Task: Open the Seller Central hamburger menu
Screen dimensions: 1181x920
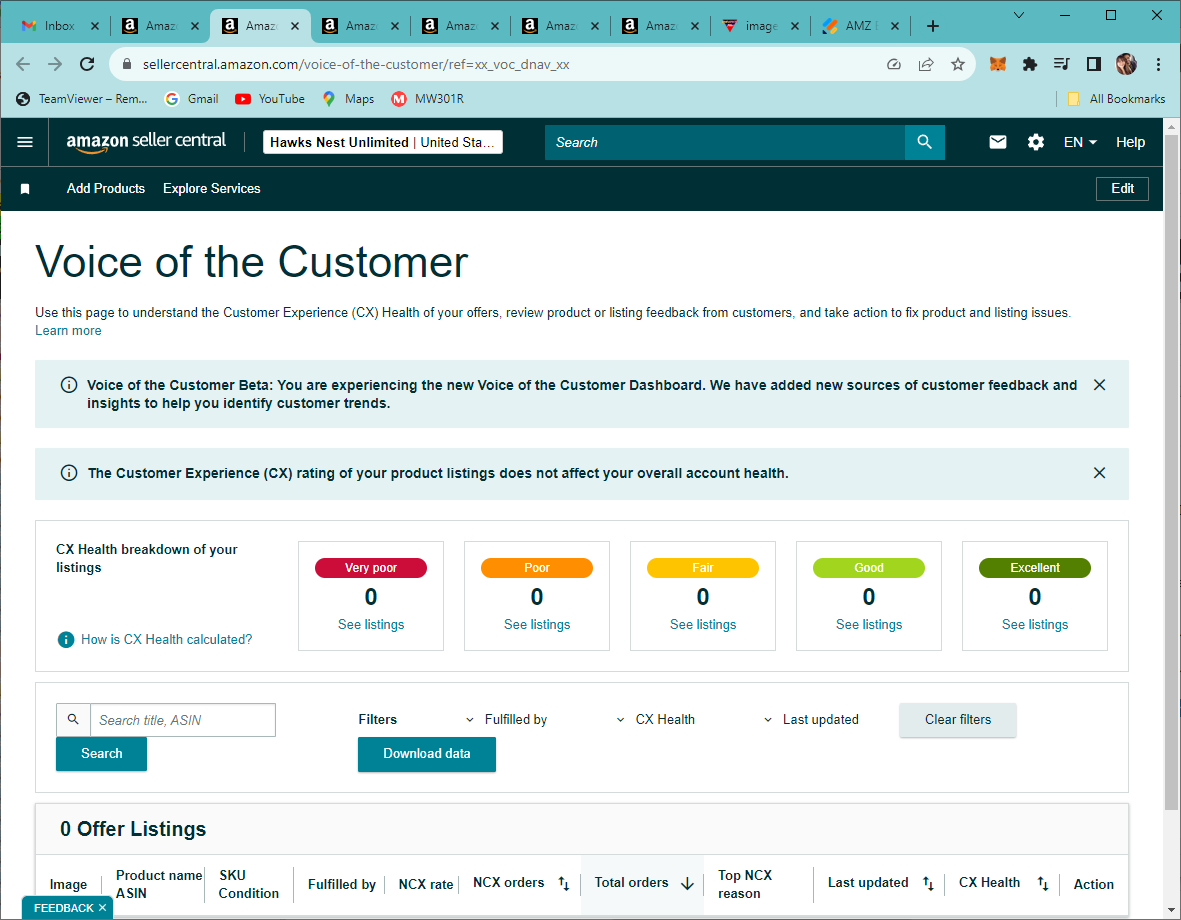Action: pyautogui.click(x=25, y=142)
